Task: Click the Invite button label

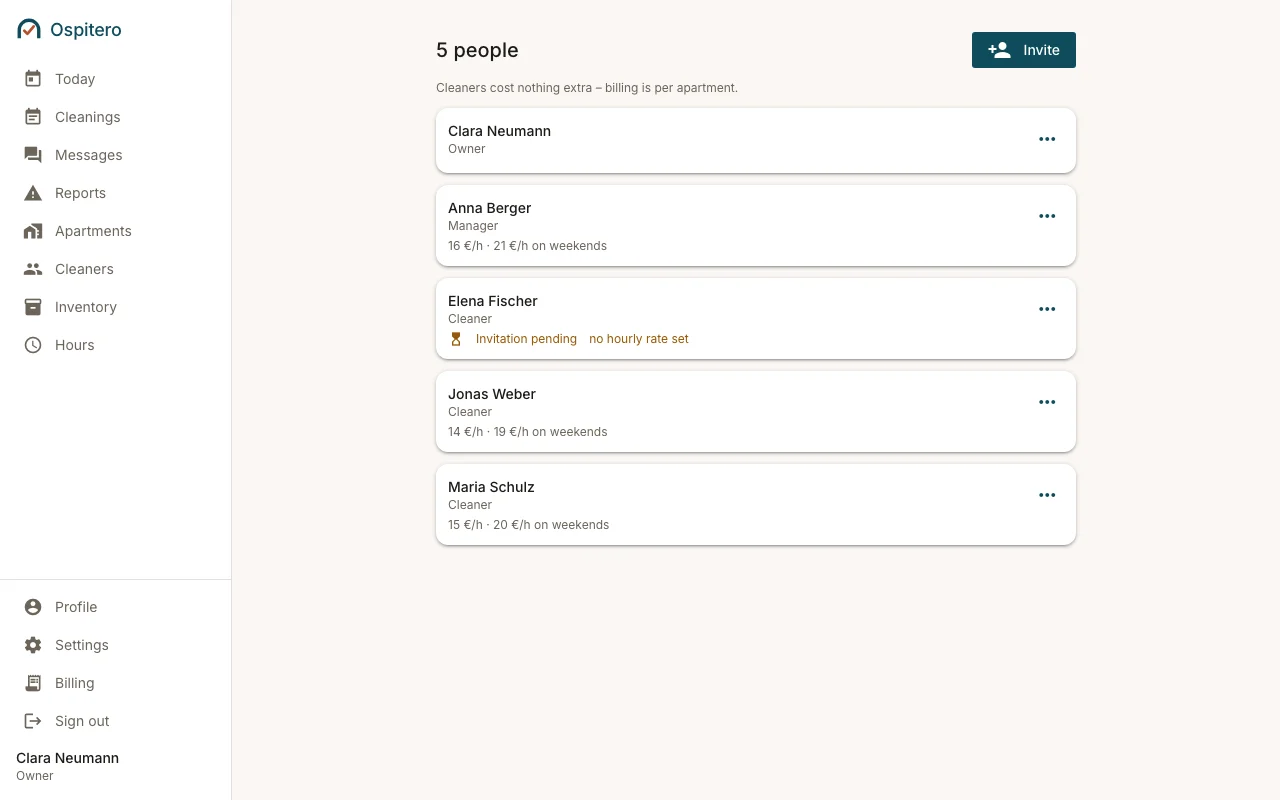Action: (1041, 50)
